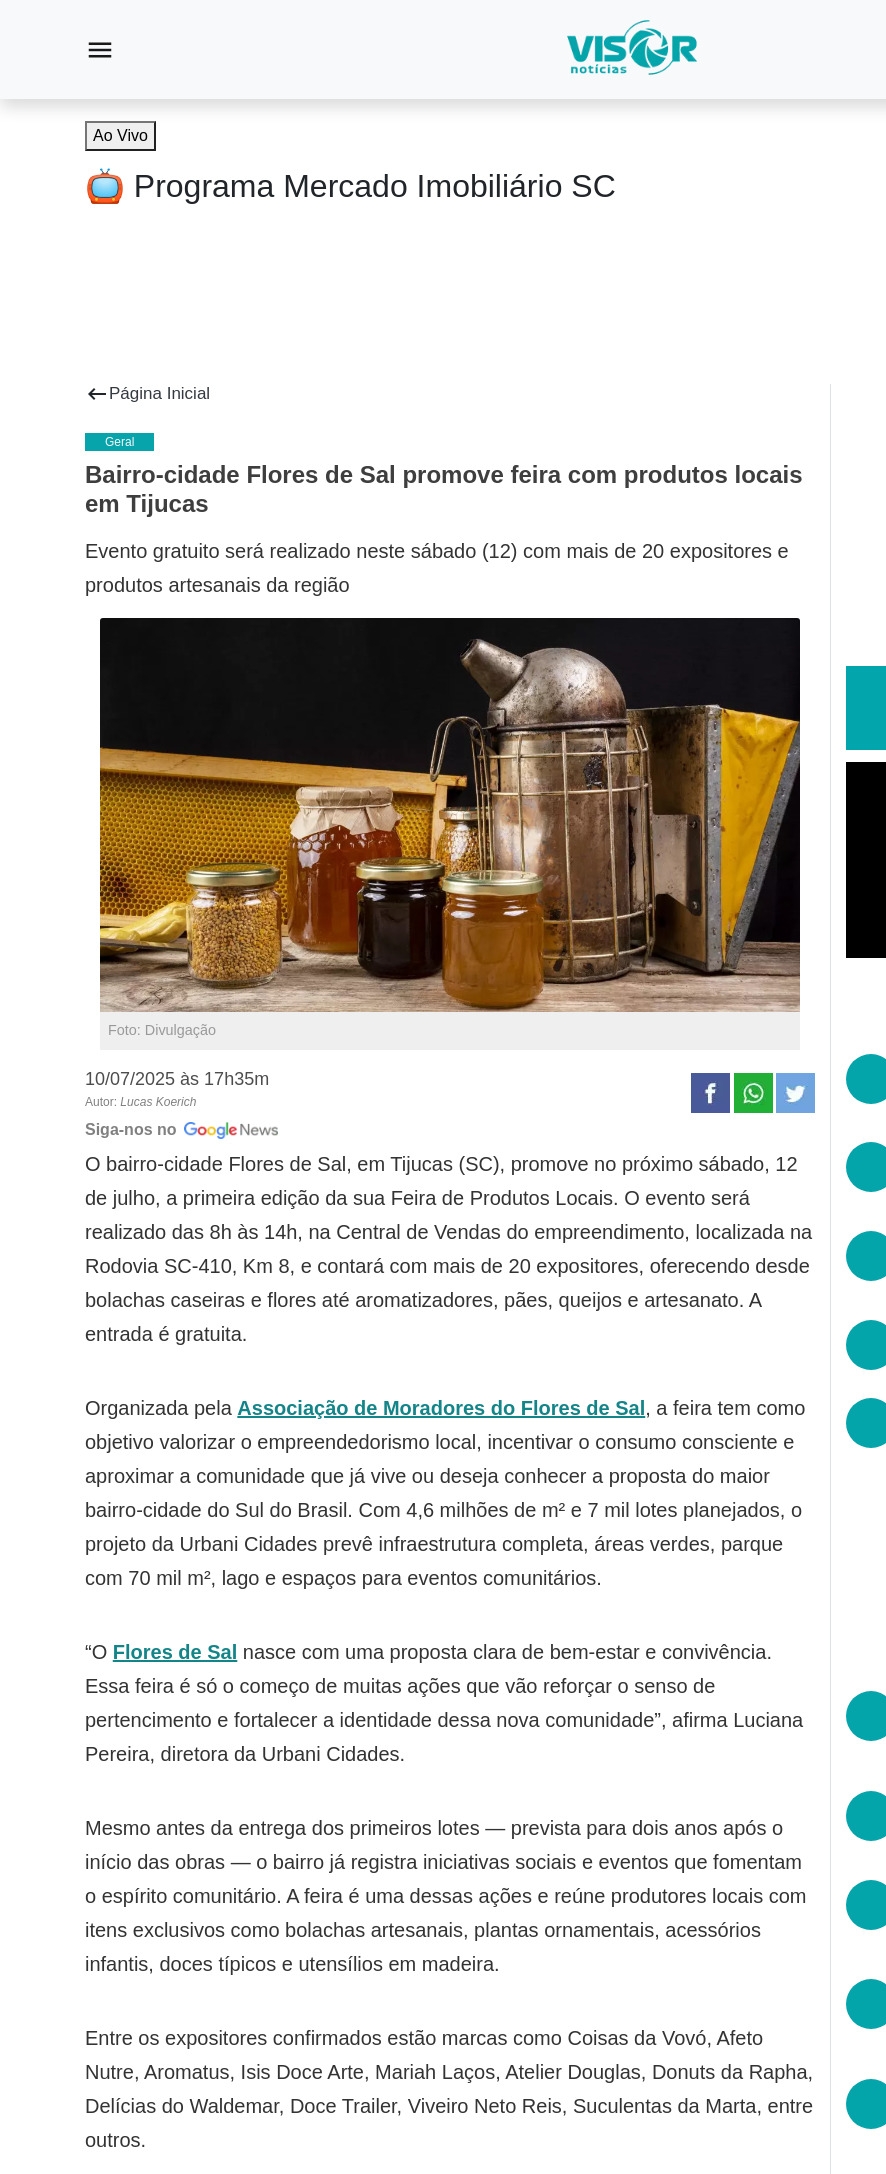Click the teal rectangle sidebar banner
The height and width of the screenshot is (2174, 886).
pos(866,708)
